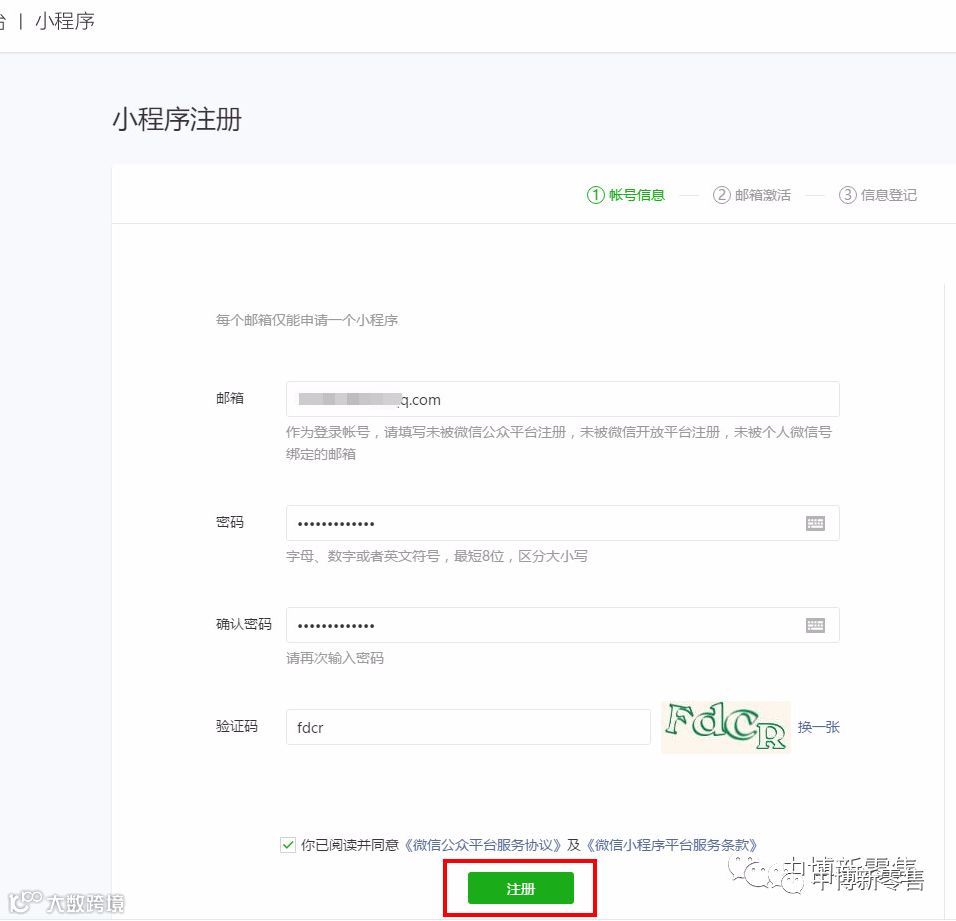The width and height of the screenshot is (956, 921).
Task: Open 微信公众平台服务协议 link
Action: (x=482, y=845)
